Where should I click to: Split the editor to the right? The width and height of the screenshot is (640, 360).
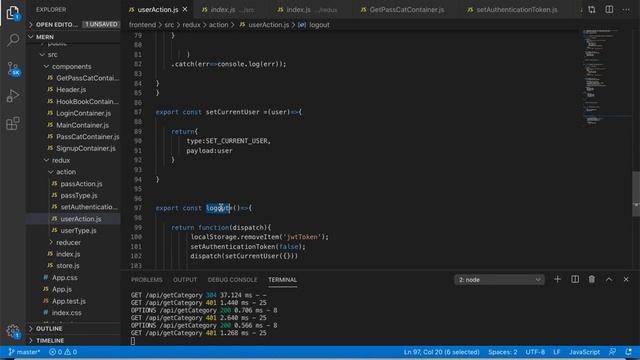(x=609, y=9)
